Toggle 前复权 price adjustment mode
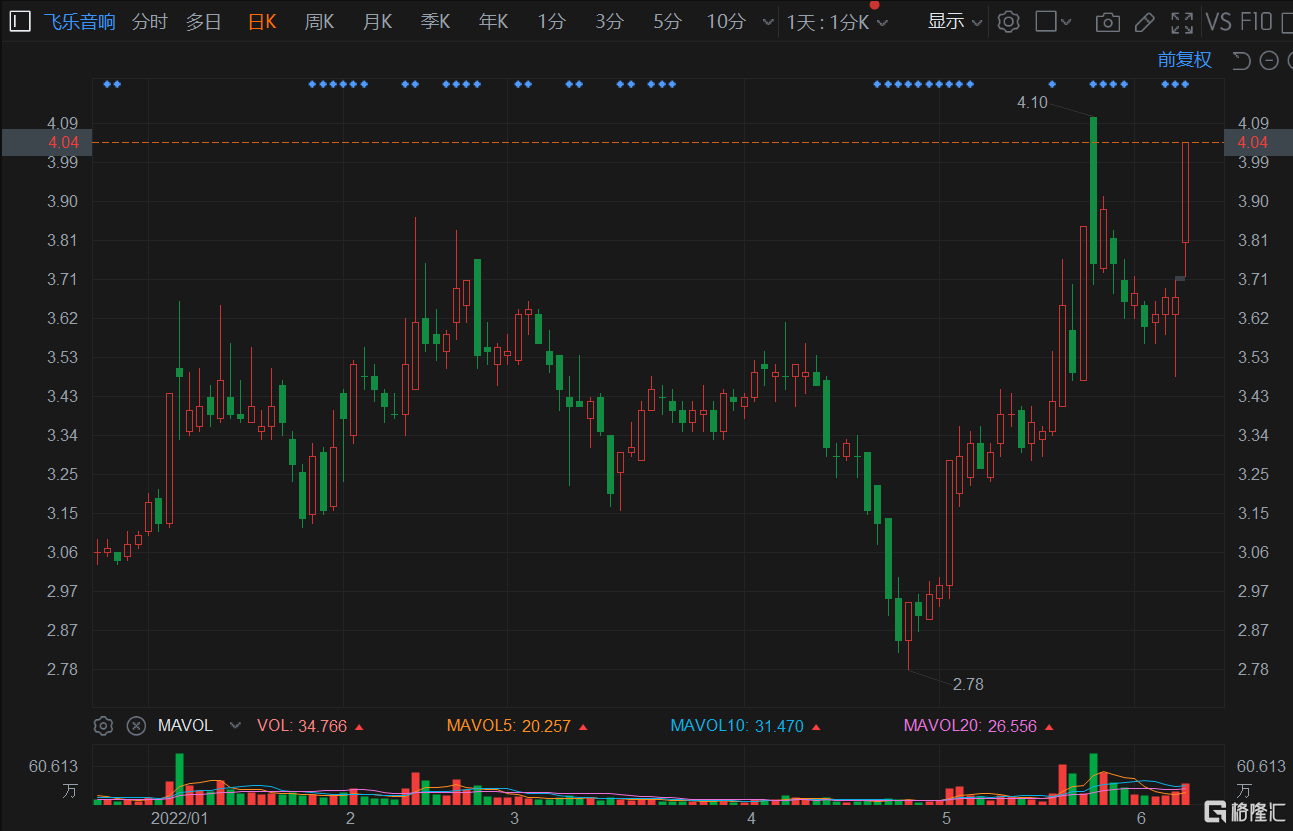Image resolution: width=1293 pixels, height=831 pixels. click(1184, 60)
